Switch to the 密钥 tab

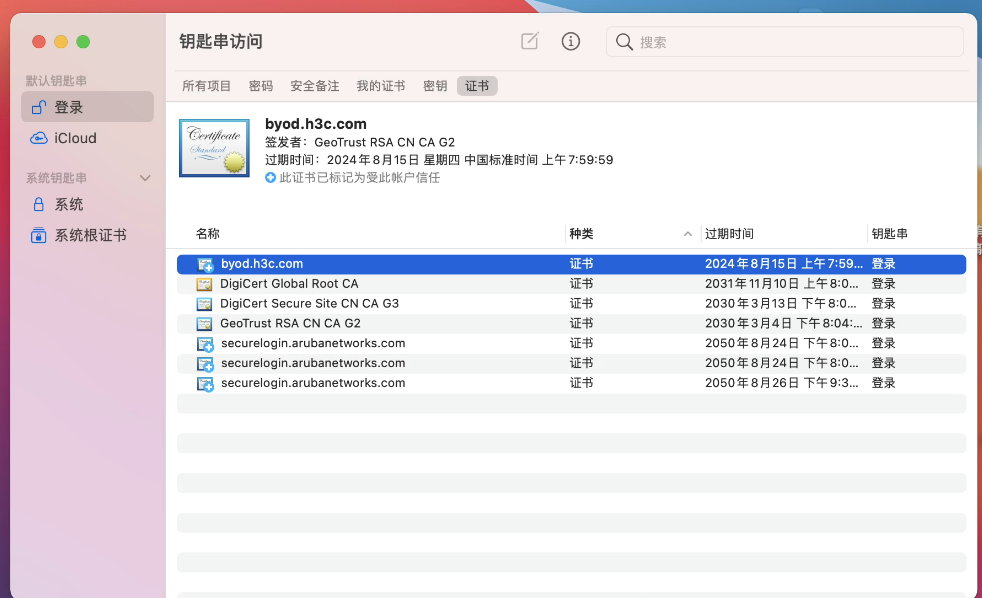[435, 86]
